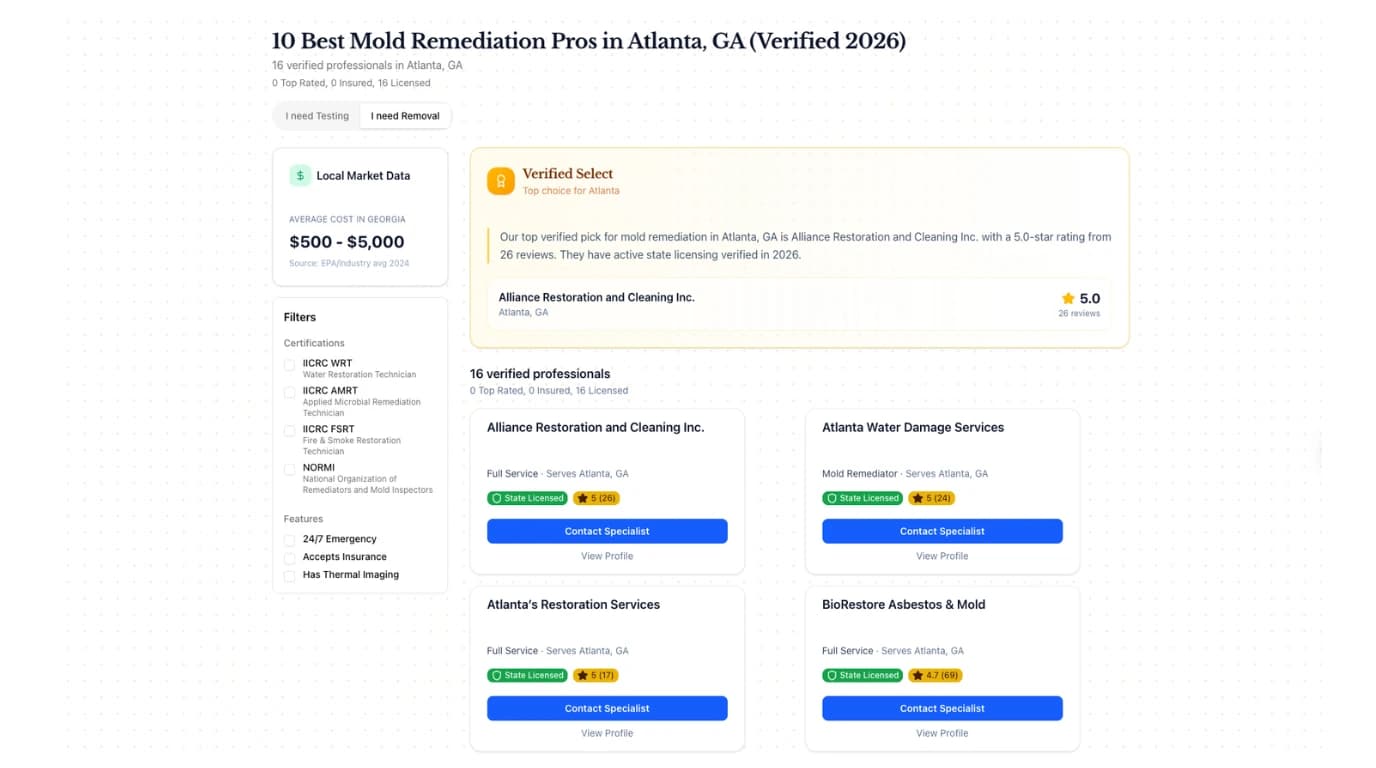Click the 4.7 star badge on BioRestore Asbestos & Mold

934,675
